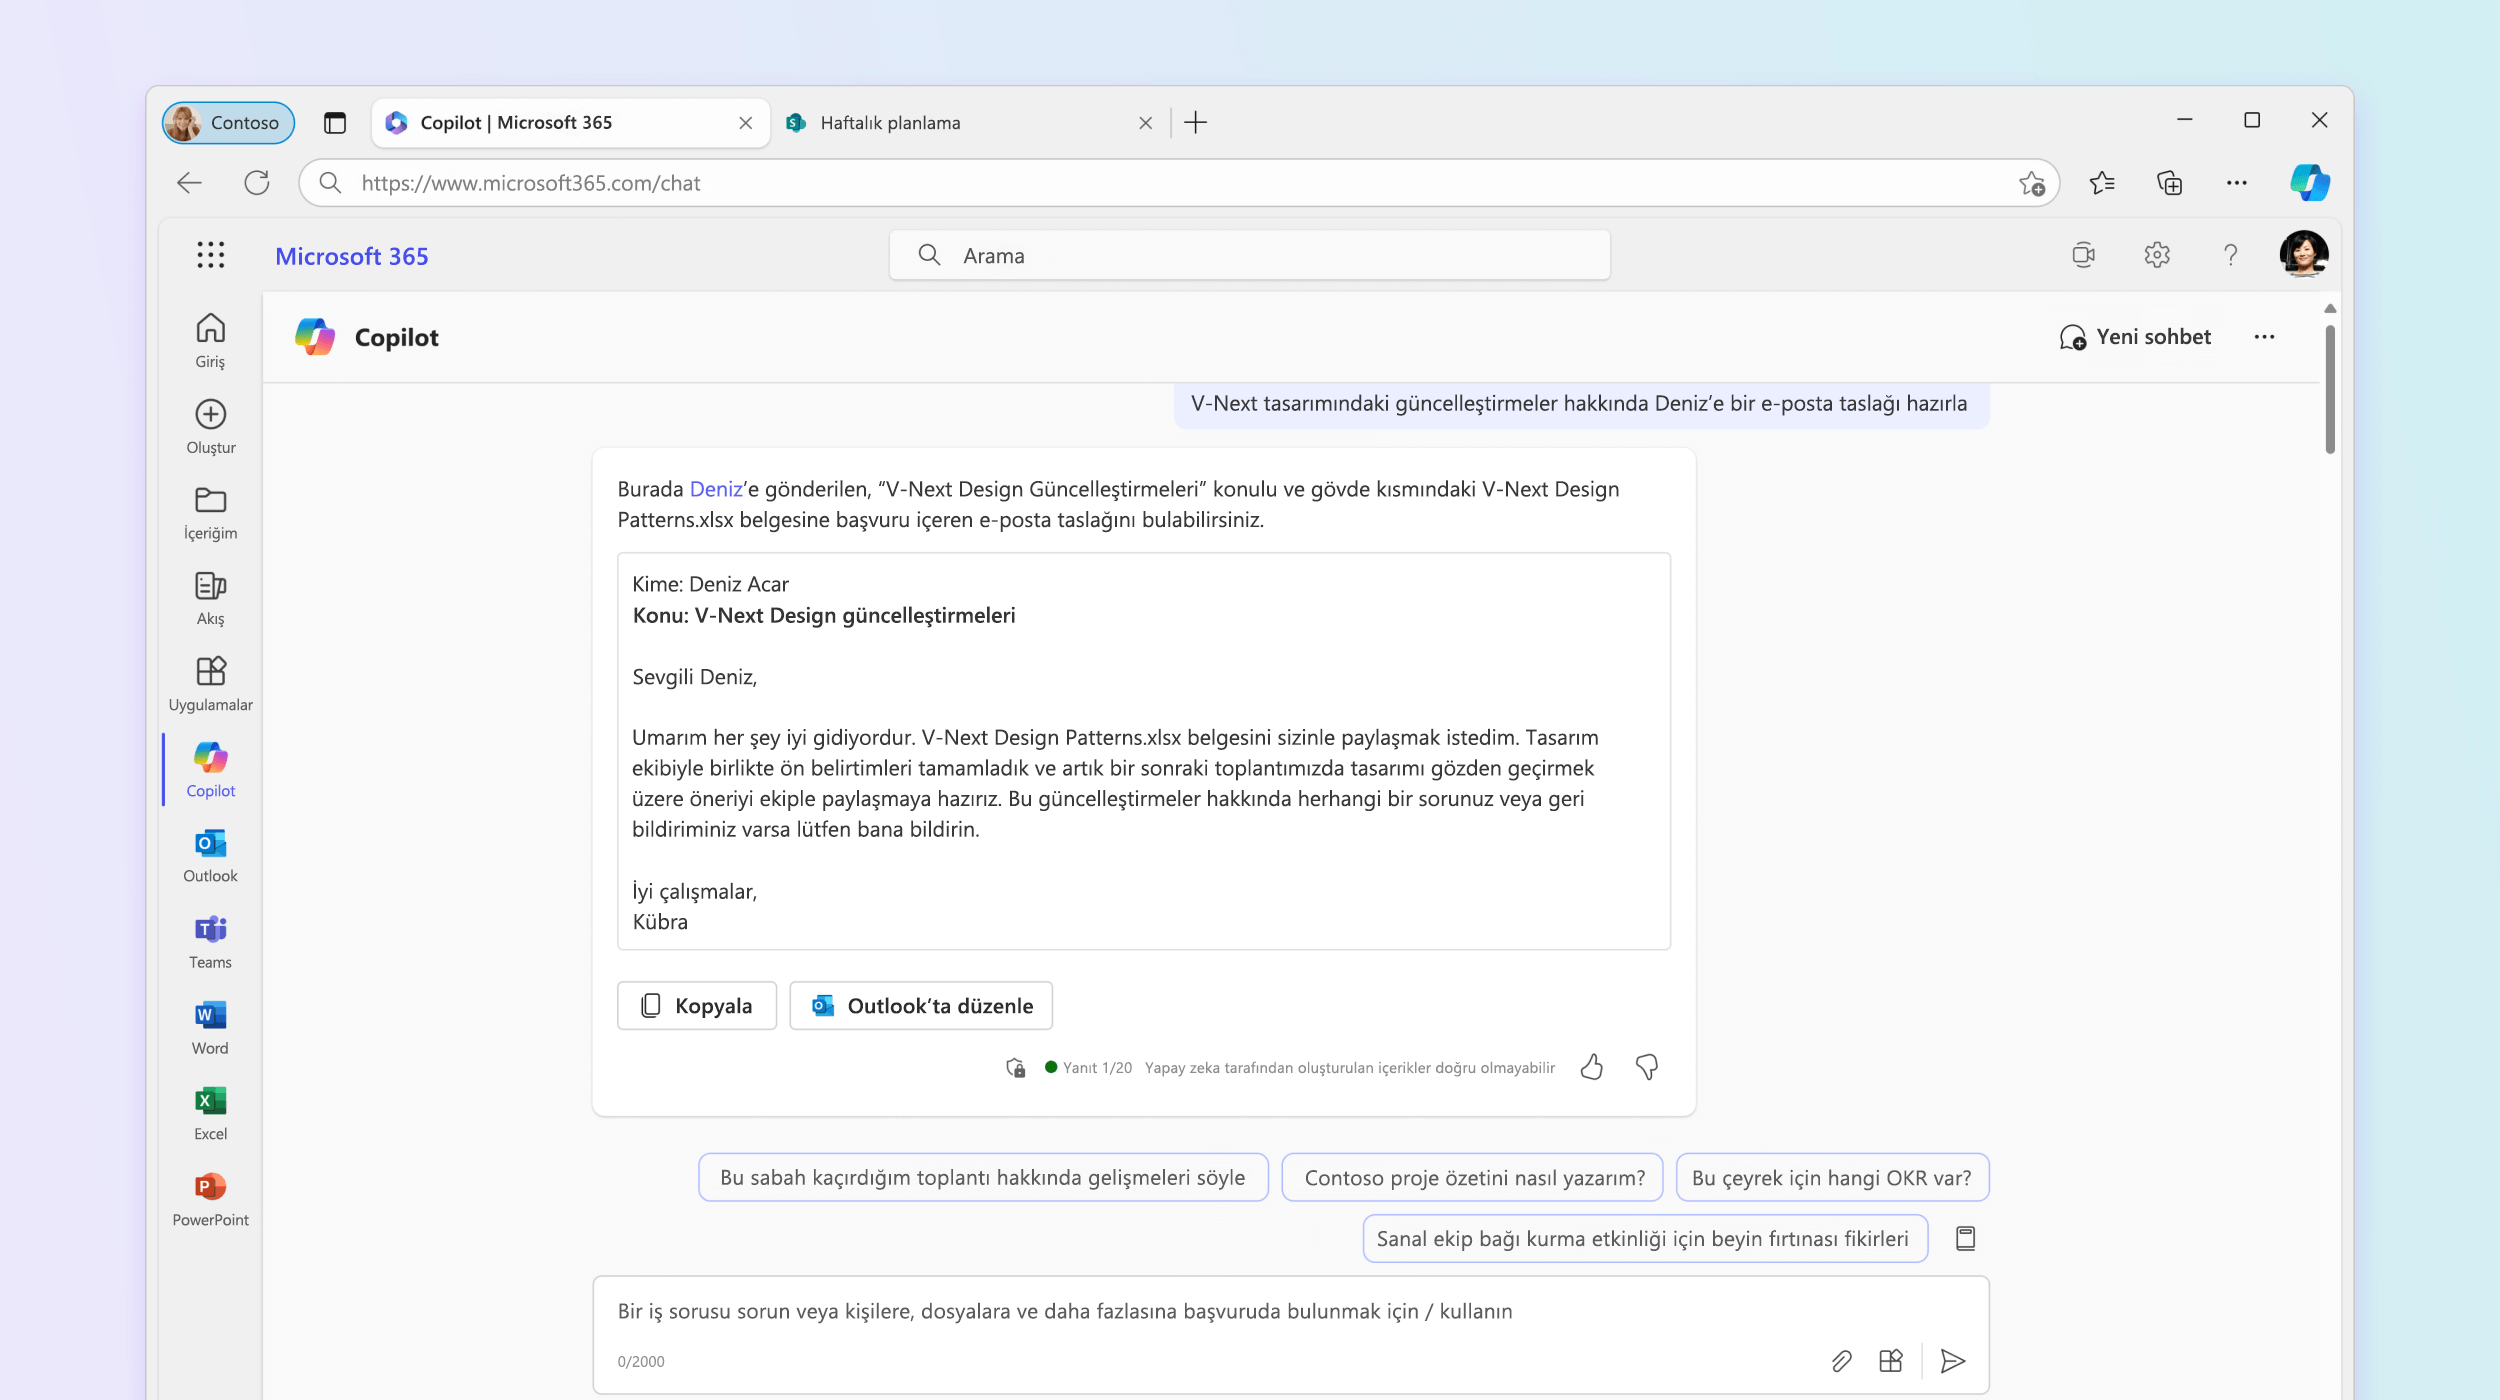Image resolution: width=2500 pixels, height=1400 pixels.
Task: Open Akış feed in sidebar
Action: pyautogui.click(x=210, y=599)
